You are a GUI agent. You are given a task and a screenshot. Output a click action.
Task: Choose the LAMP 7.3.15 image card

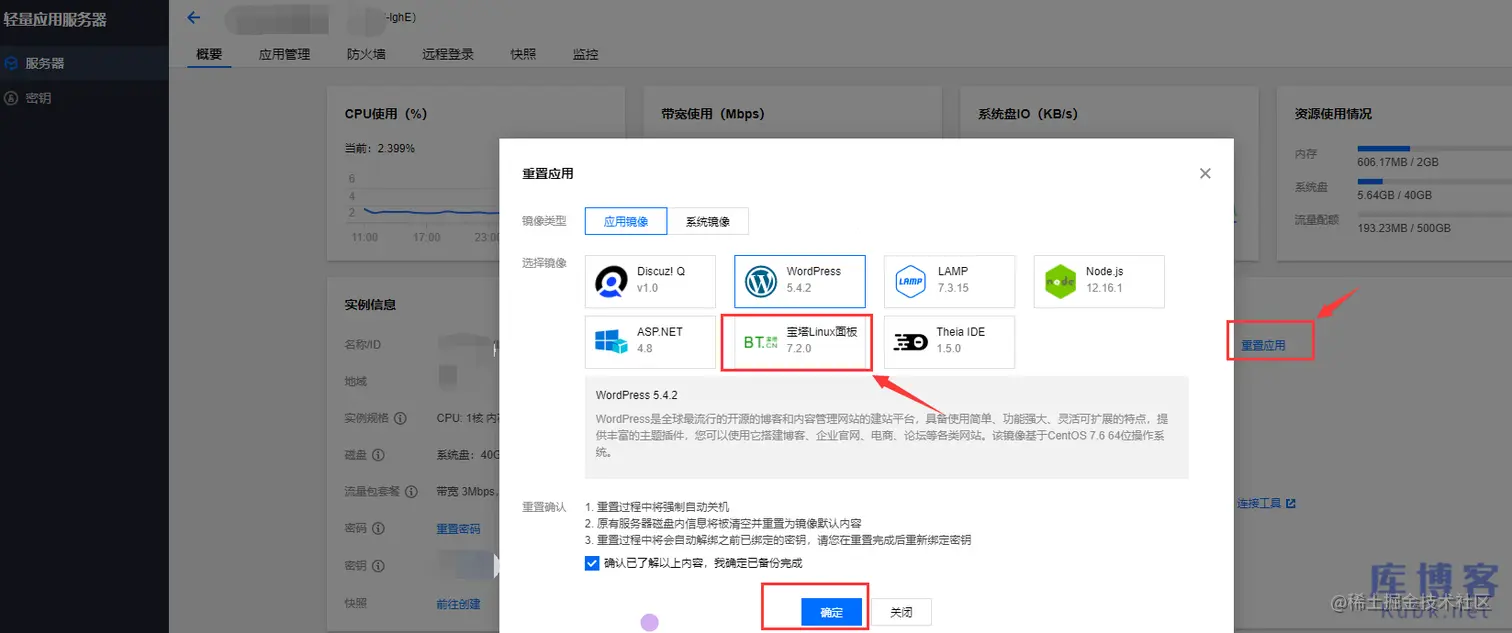(x=949, y=281)
